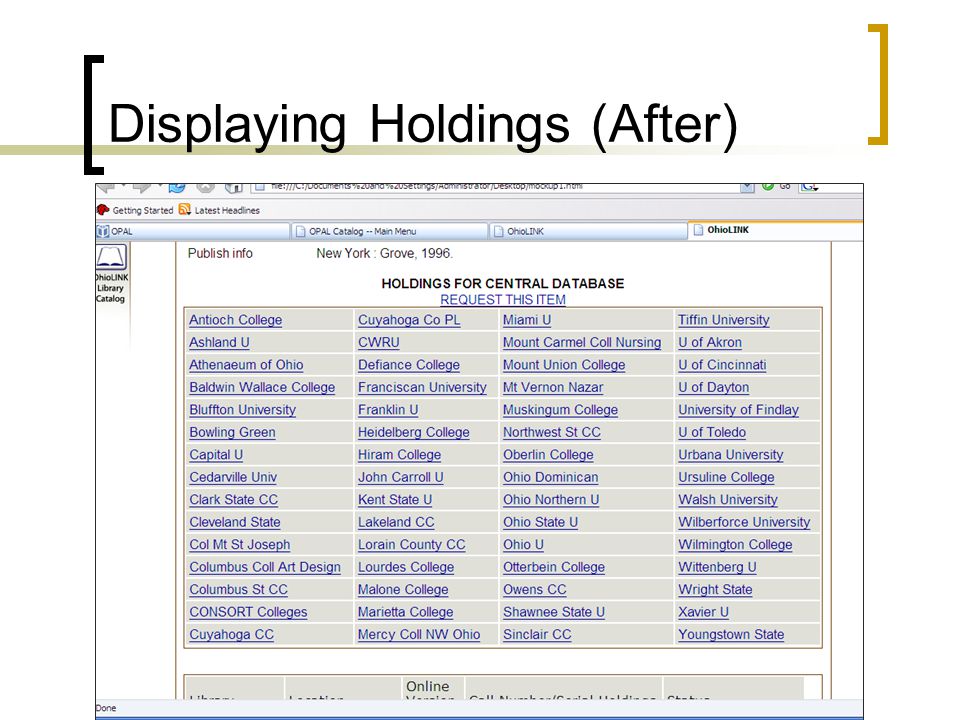960x720 pixels.
Task: Open the Miami U link
Action: 527,320
